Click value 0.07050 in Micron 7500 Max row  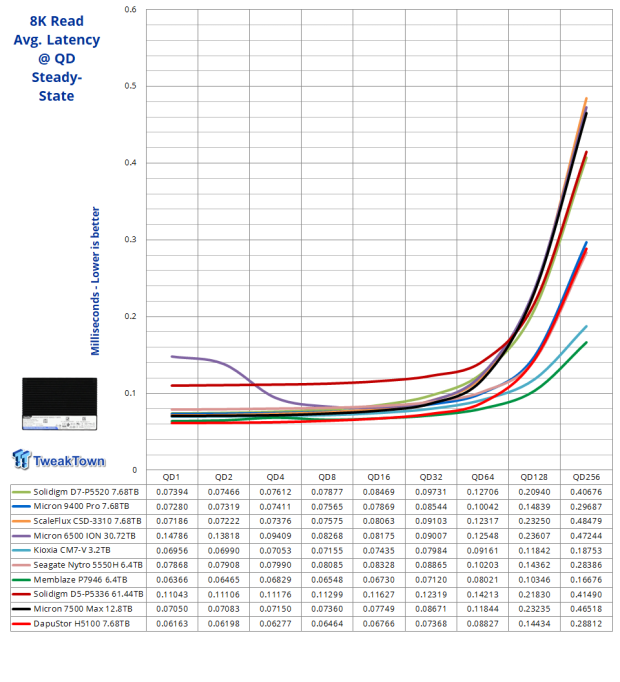point(172,609)
